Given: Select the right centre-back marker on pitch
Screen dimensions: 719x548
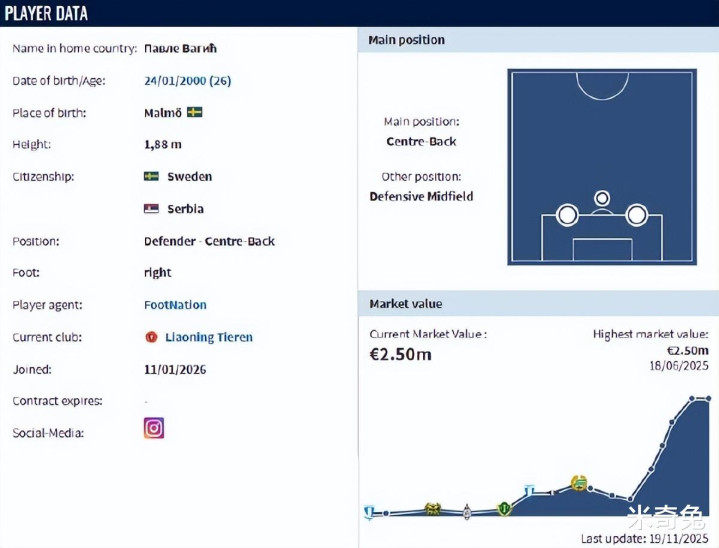Looking at the screenshot, I should [636, 214].
